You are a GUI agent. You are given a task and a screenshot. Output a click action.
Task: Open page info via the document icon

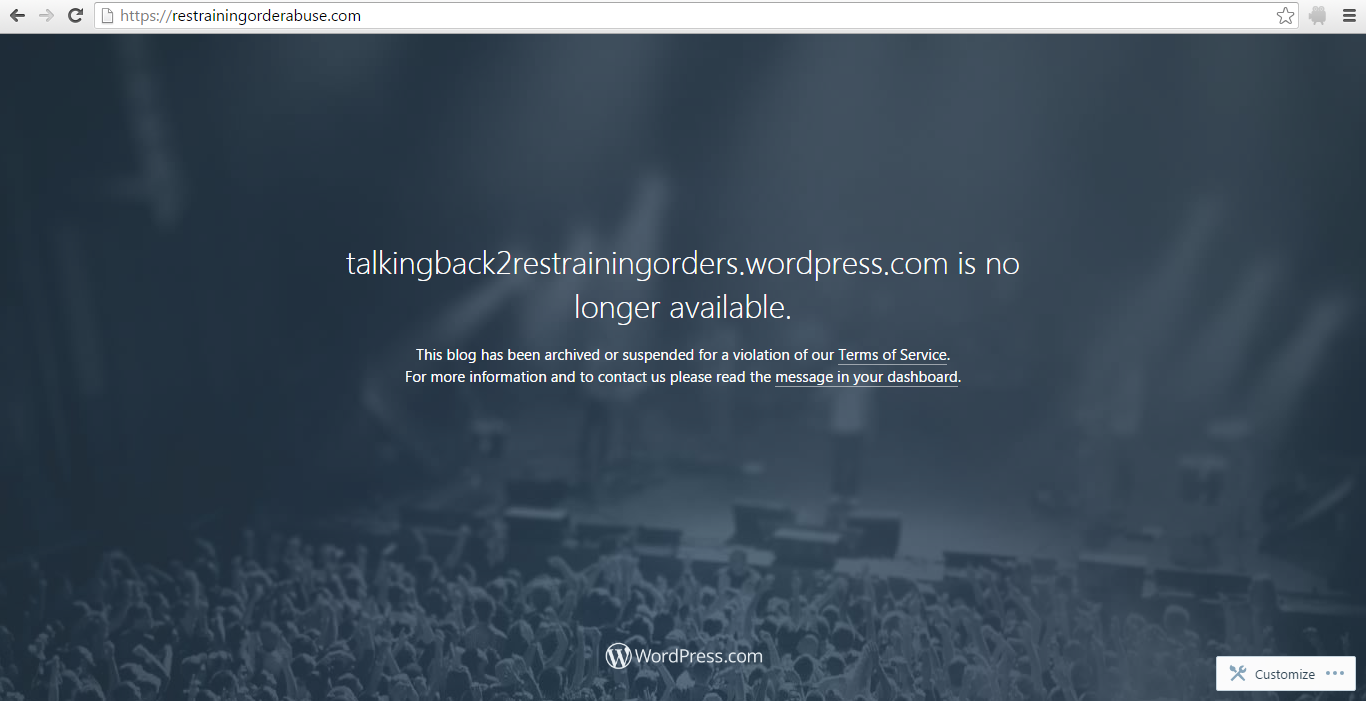[106, 16]
